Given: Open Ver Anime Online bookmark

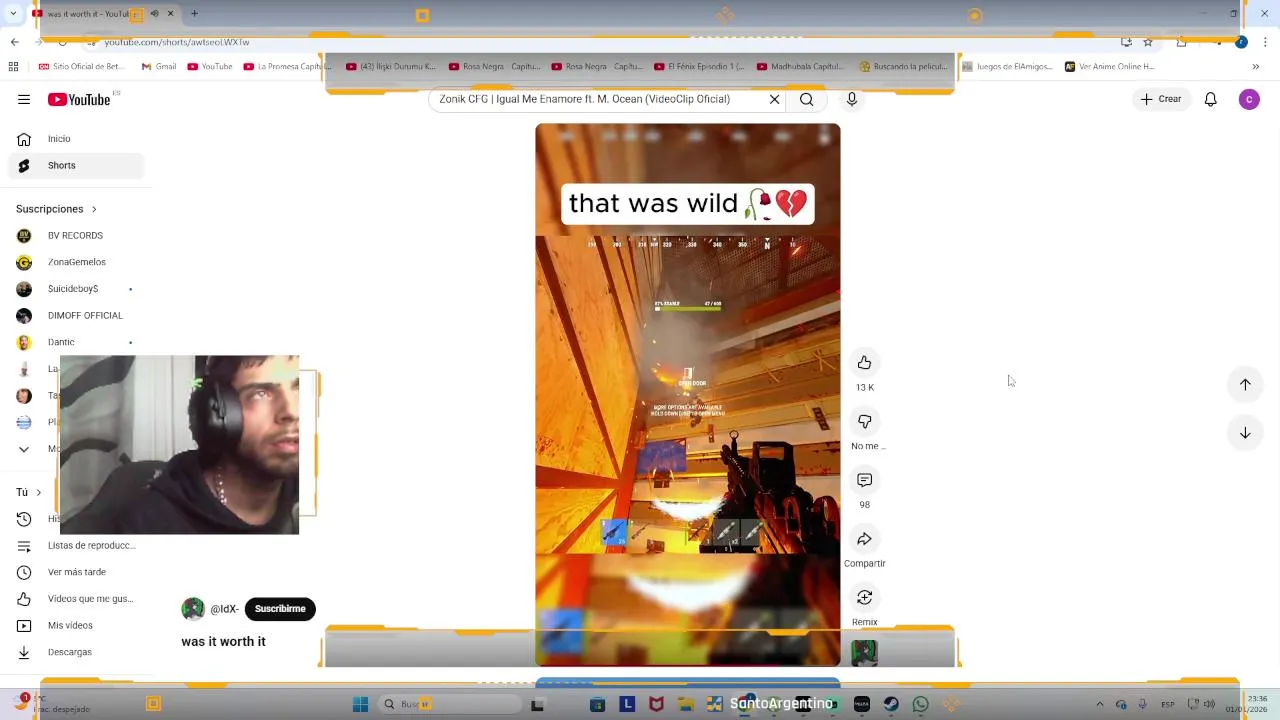Looking at the screenshot, I should tap(1110, 67).
